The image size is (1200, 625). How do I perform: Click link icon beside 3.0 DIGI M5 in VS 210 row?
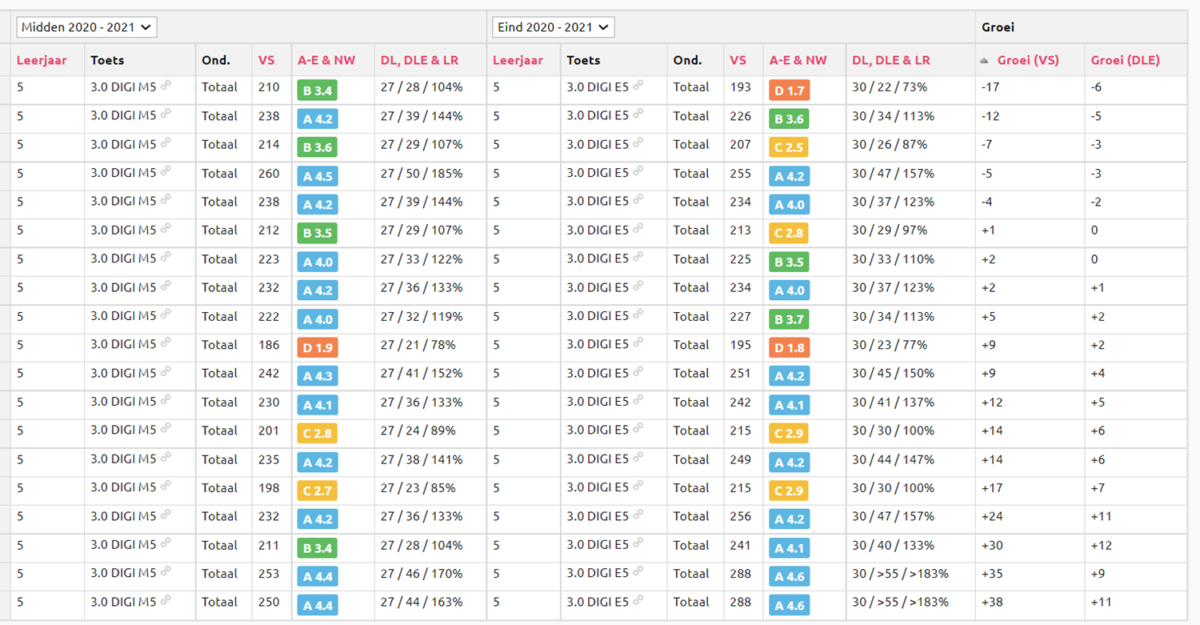tap(166, 86)
